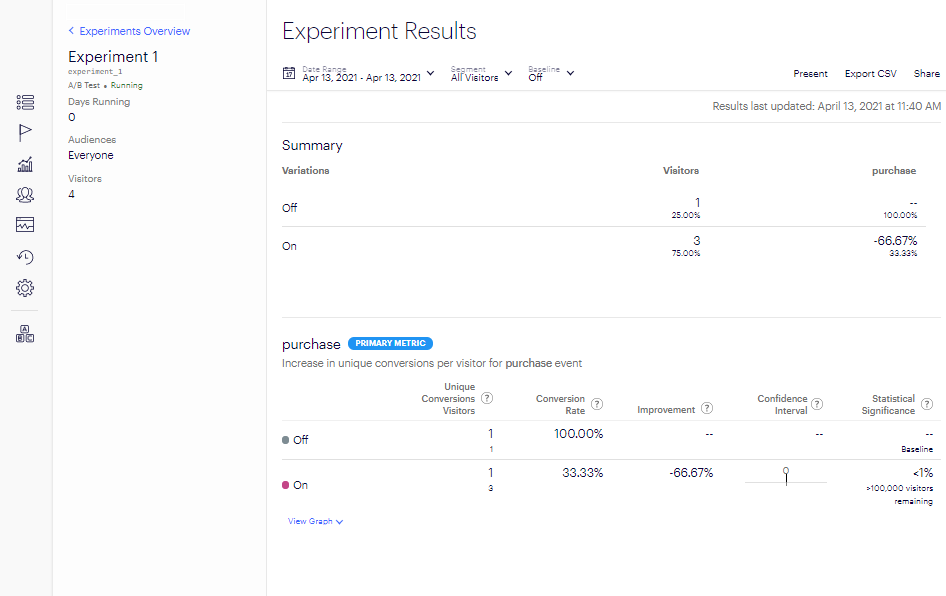
Task: Click help icon next to Conversion Rate
Action: pyautogui.click(x=597, y=404)
